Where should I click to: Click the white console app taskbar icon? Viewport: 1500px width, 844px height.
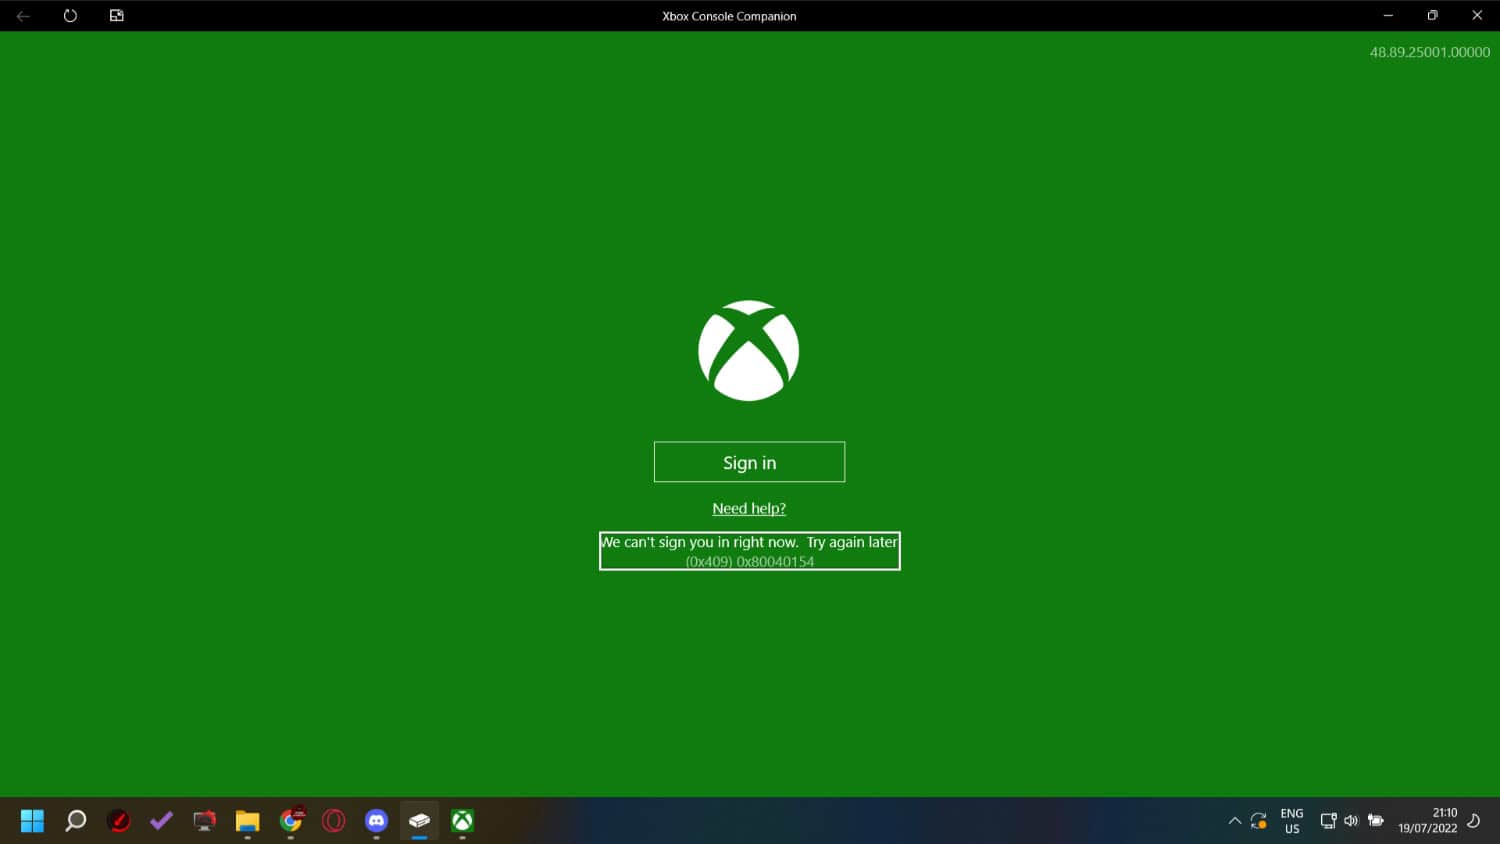[419, 821]
